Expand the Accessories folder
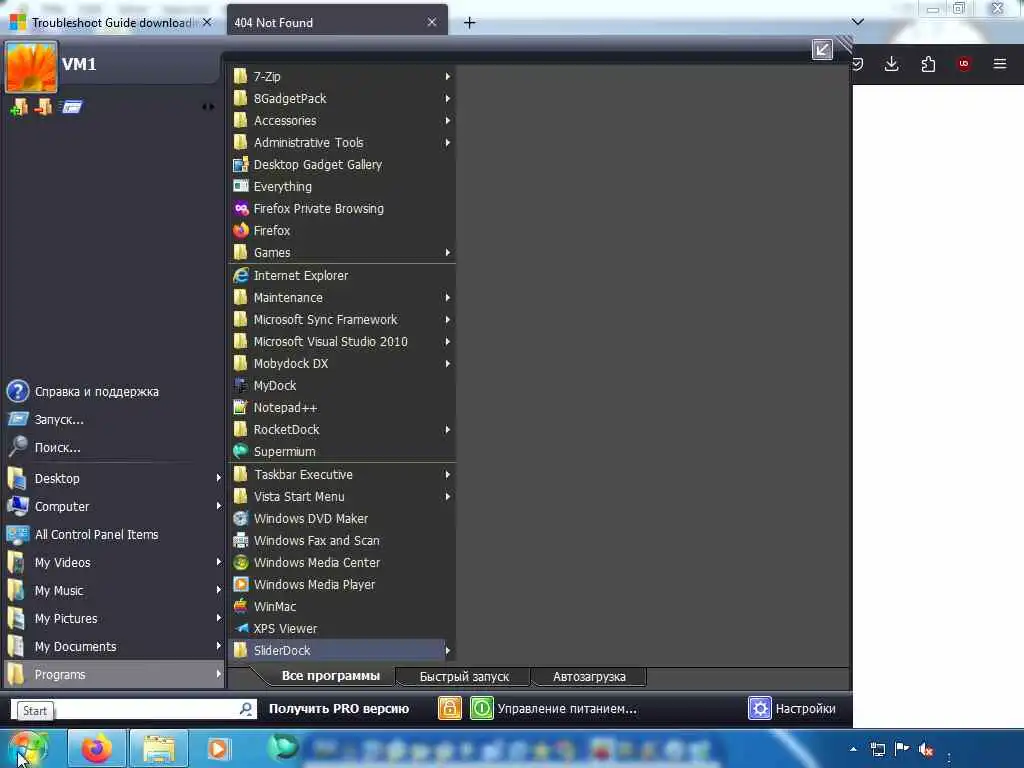The image size is (1024, 768). tap(447, 121)
